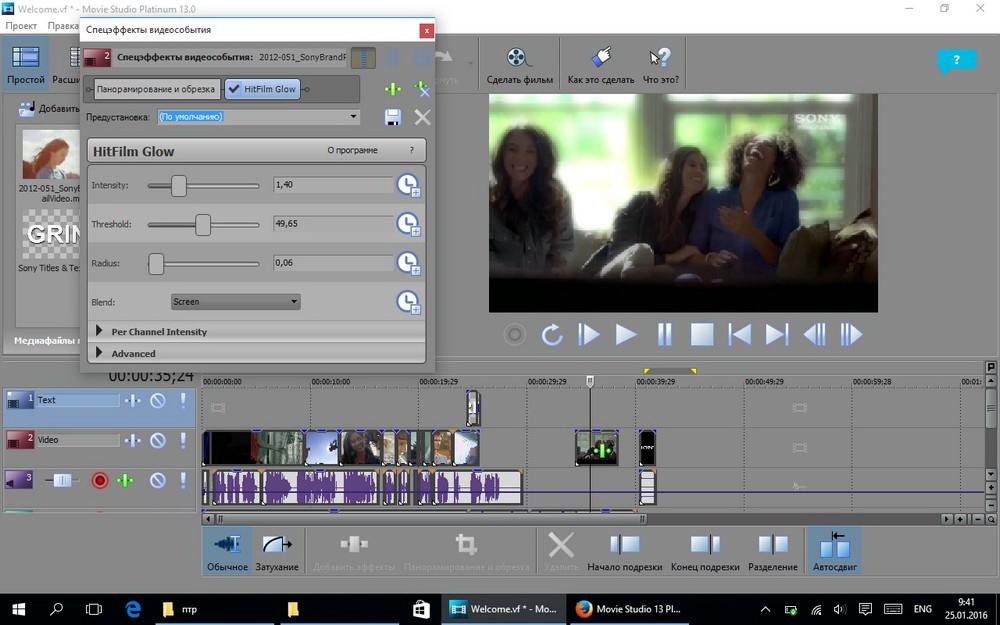Screen dimensions: 1000x625
Task: Click Play button under preview
Action: click(626, 335)
